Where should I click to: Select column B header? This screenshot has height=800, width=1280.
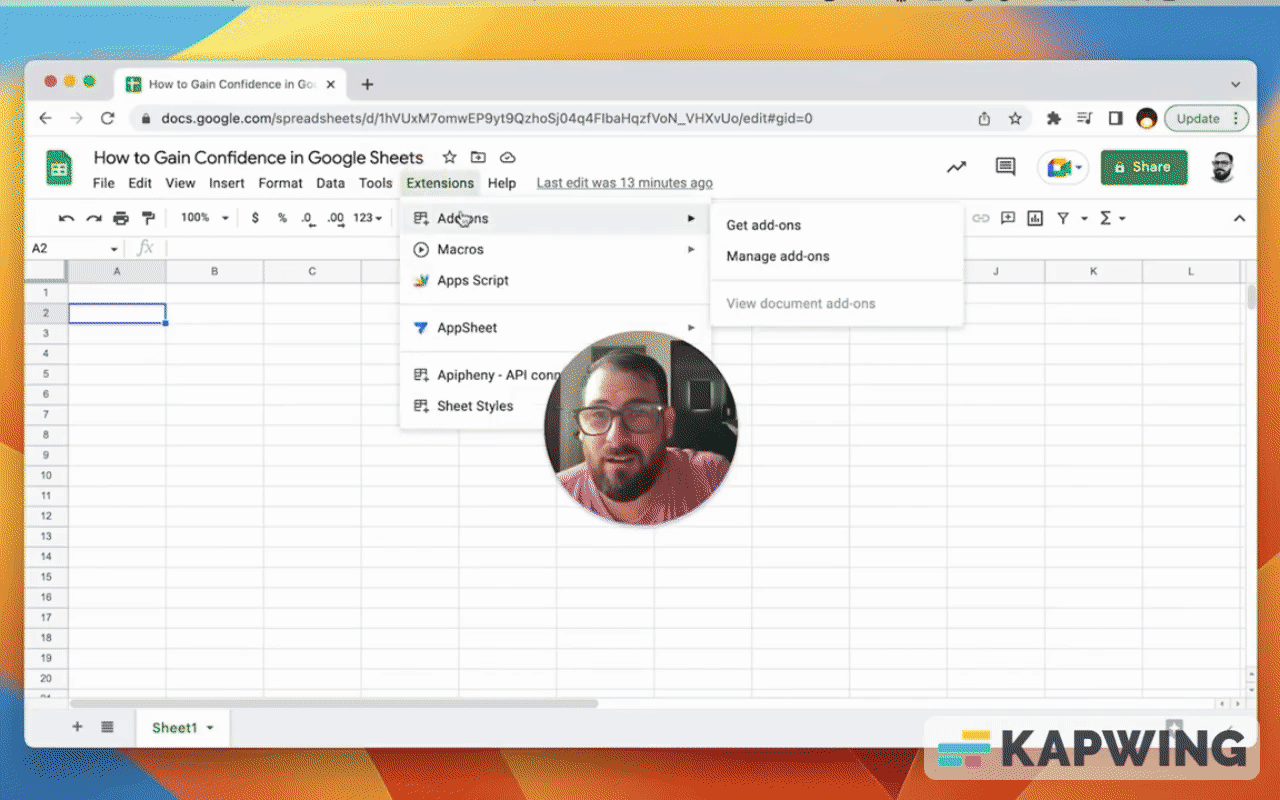214,271
